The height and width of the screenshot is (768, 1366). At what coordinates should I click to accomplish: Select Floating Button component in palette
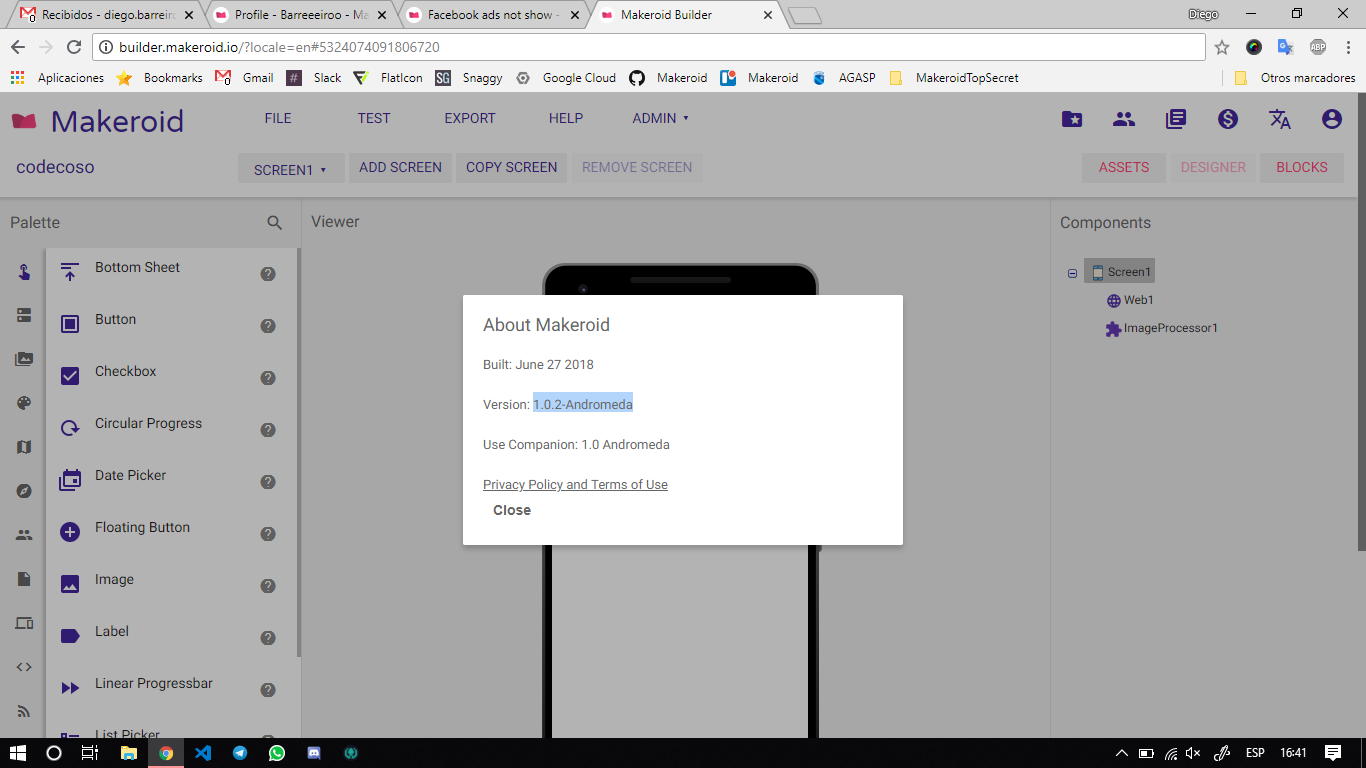pos(142,528)
